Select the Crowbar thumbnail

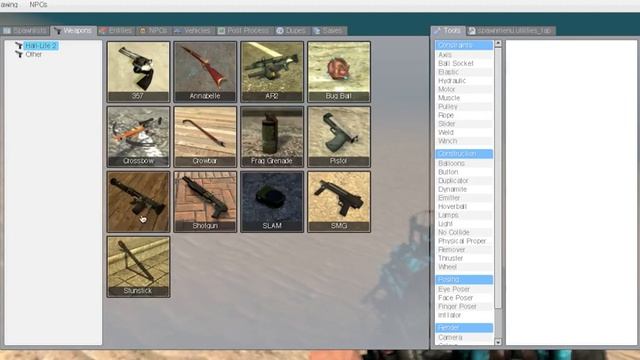tap(205, 137)
